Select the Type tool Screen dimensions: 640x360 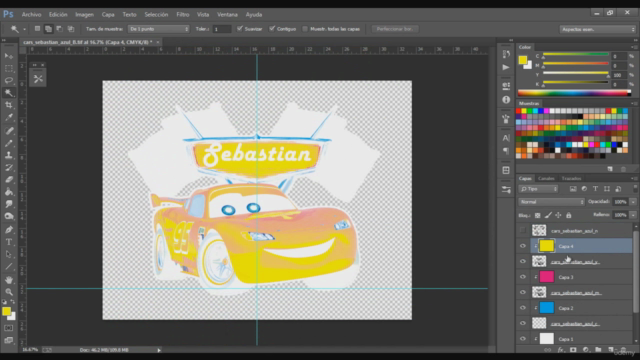(x=9, y=242)
